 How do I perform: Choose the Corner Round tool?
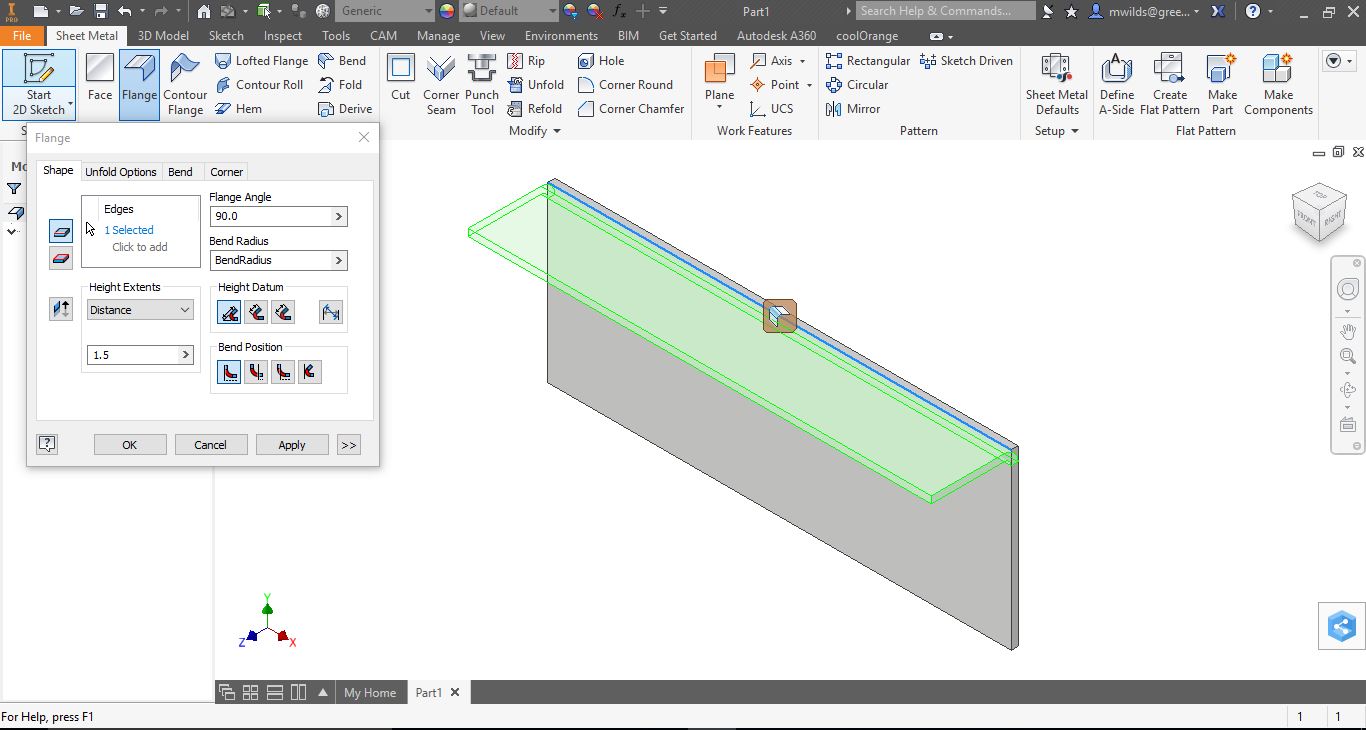coord(625,85)
